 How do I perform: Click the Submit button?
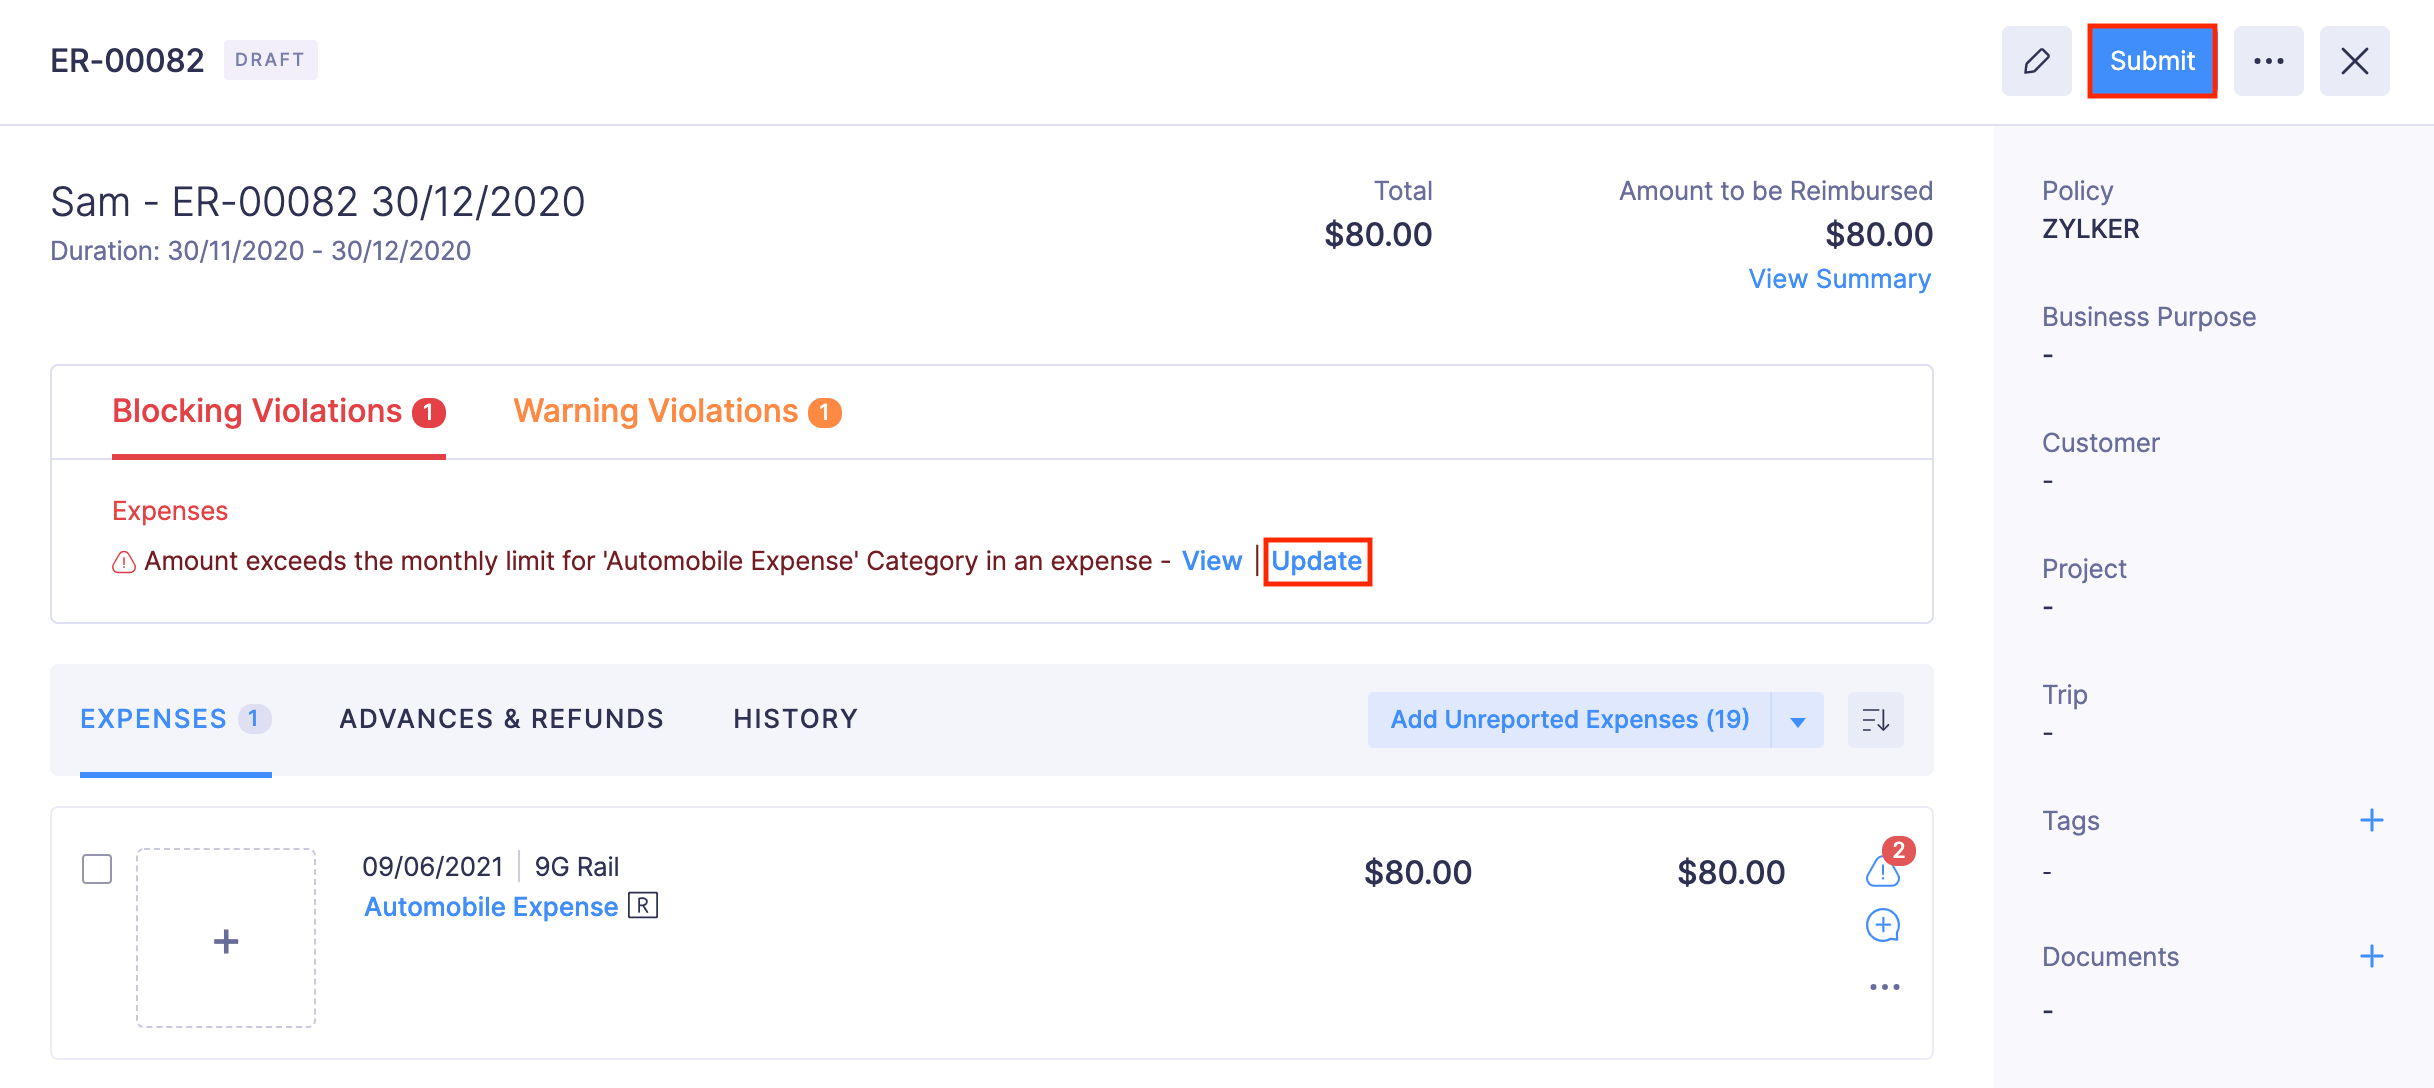tap(2152, 61)
